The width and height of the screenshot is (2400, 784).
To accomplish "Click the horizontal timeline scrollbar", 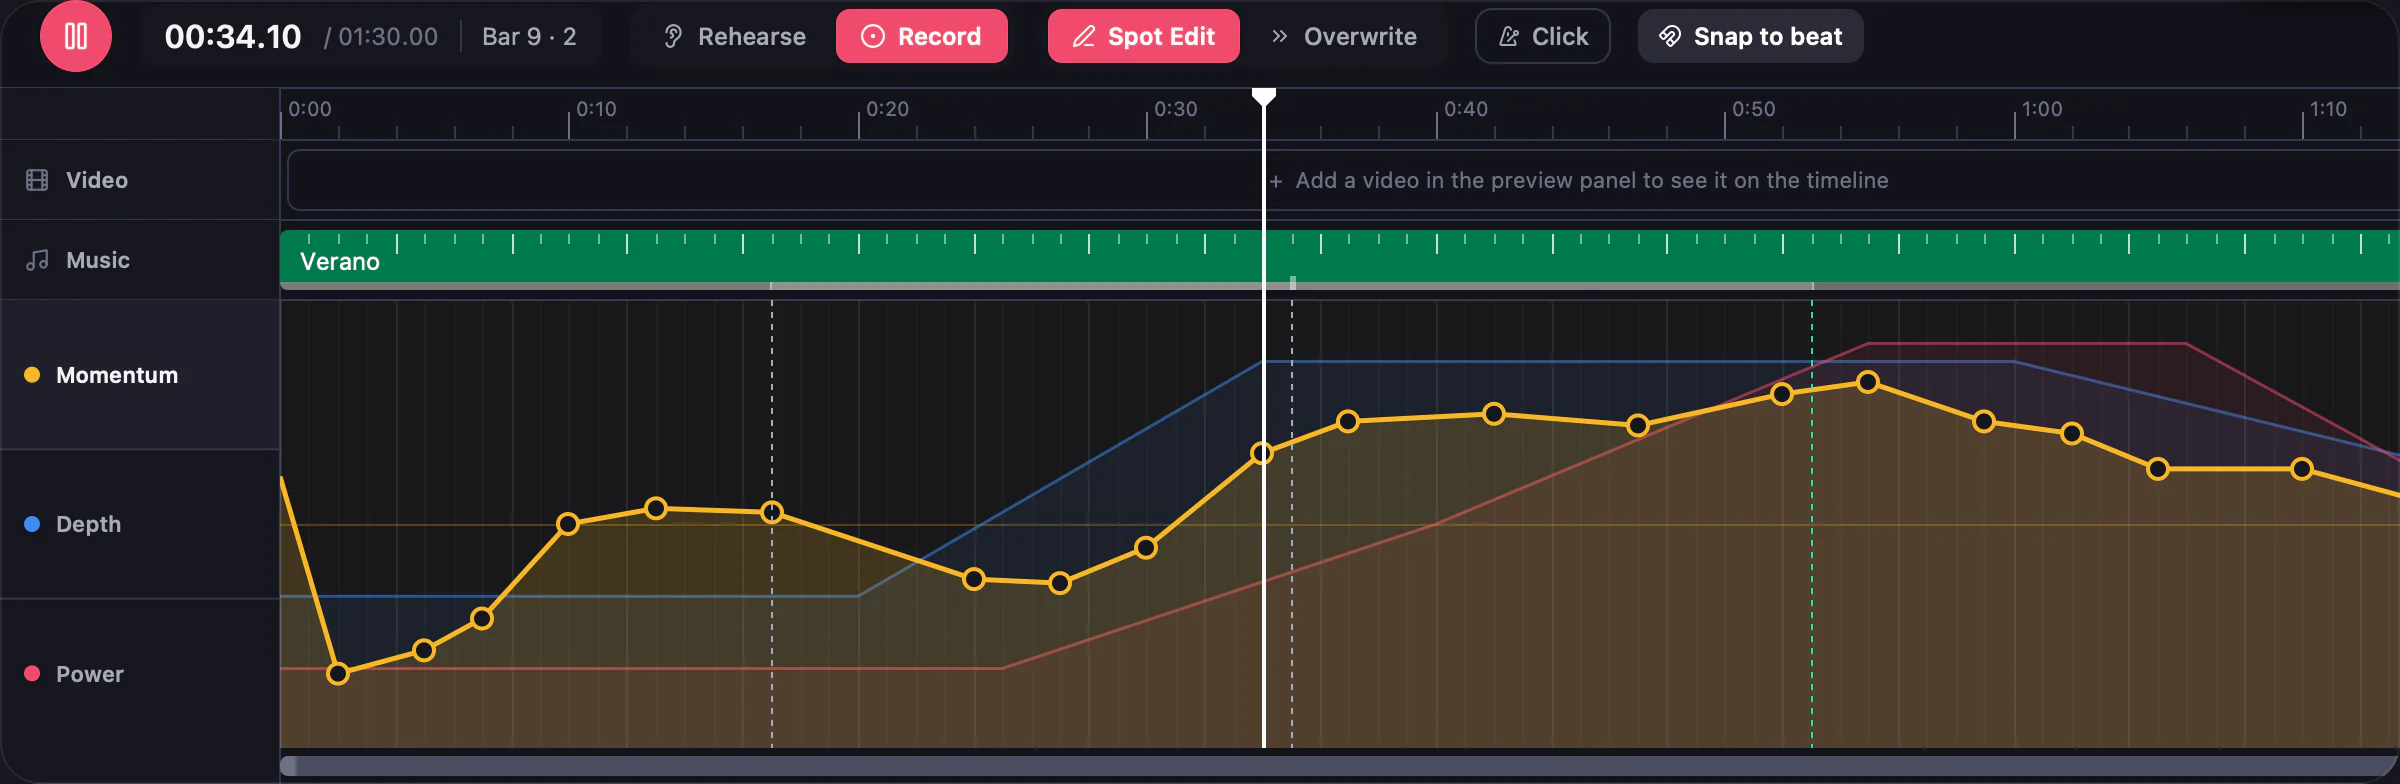I will pos(1340,766).
